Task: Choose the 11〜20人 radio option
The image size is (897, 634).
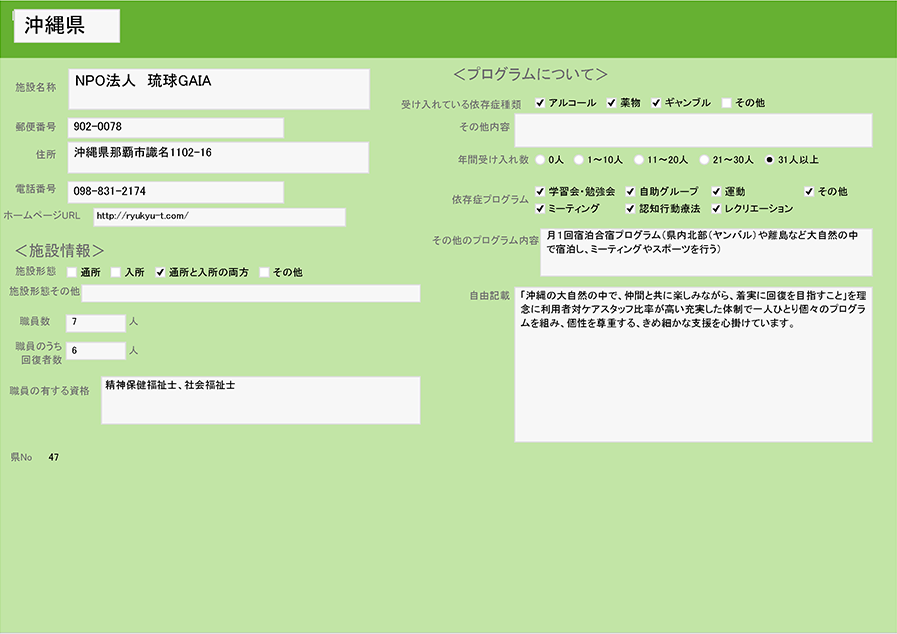Action: coord(638,159)
